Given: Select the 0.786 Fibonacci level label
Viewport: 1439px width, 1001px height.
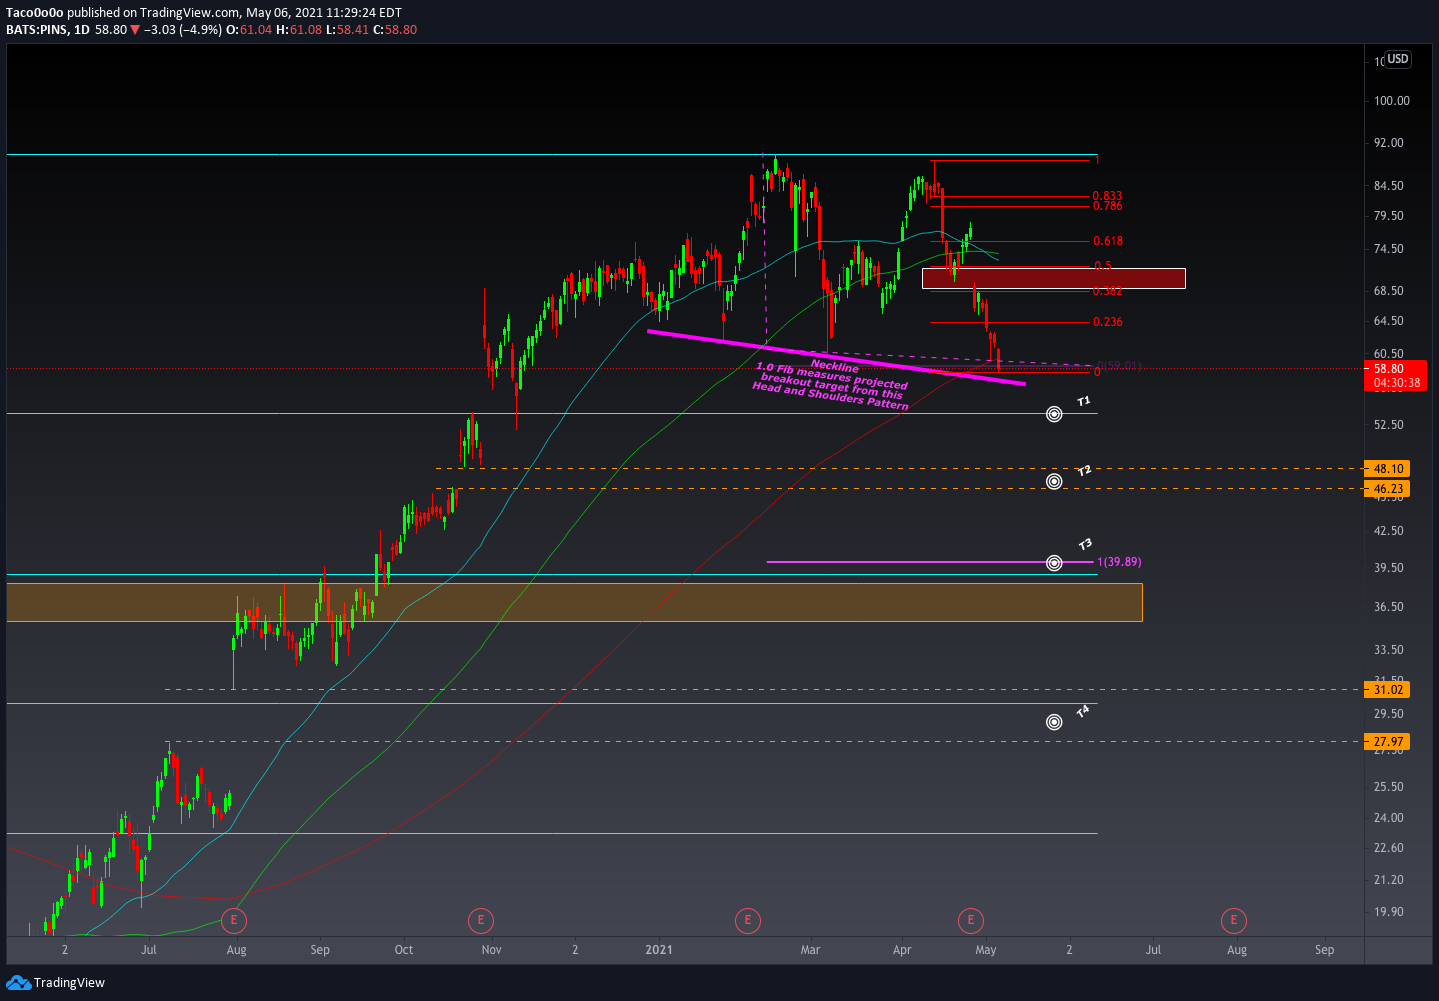Looking at the screenshot, I should coord(1107,206).
